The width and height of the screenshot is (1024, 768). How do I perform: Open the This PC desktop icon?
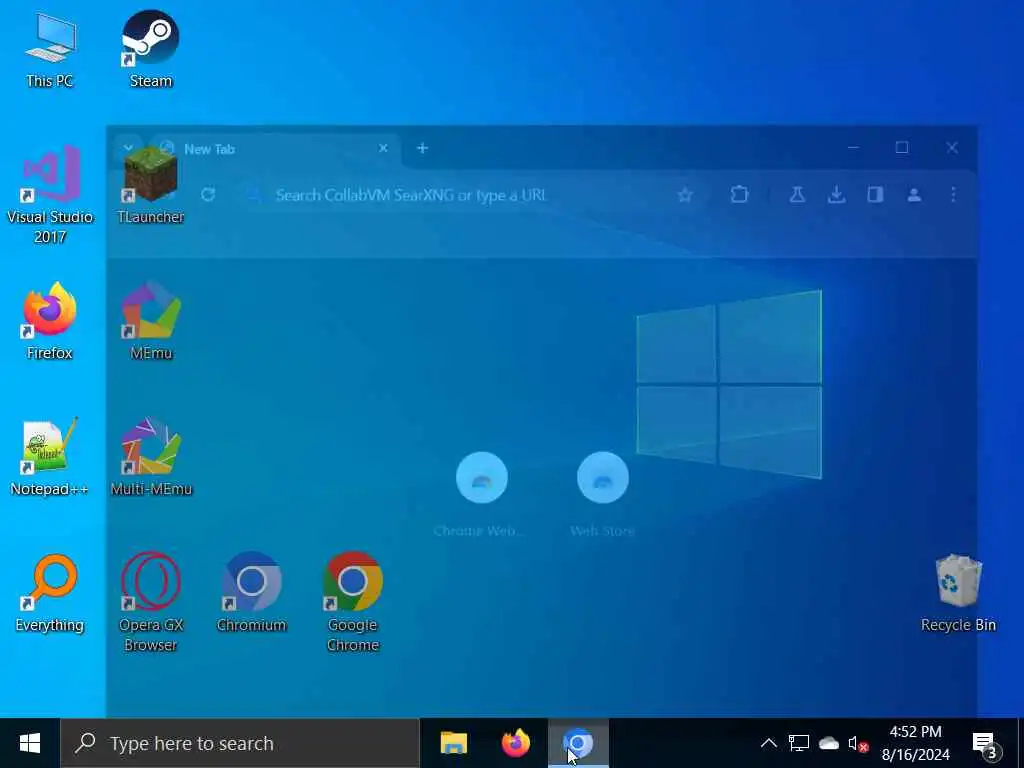click(50, 51)
